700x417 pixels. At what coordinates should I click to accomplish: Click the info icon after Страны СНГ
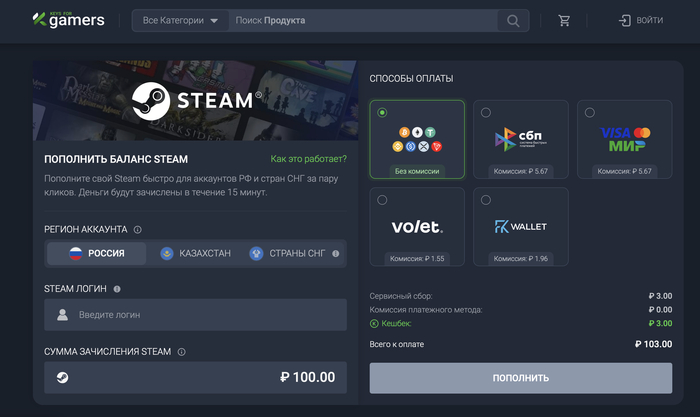coord(335,254)
